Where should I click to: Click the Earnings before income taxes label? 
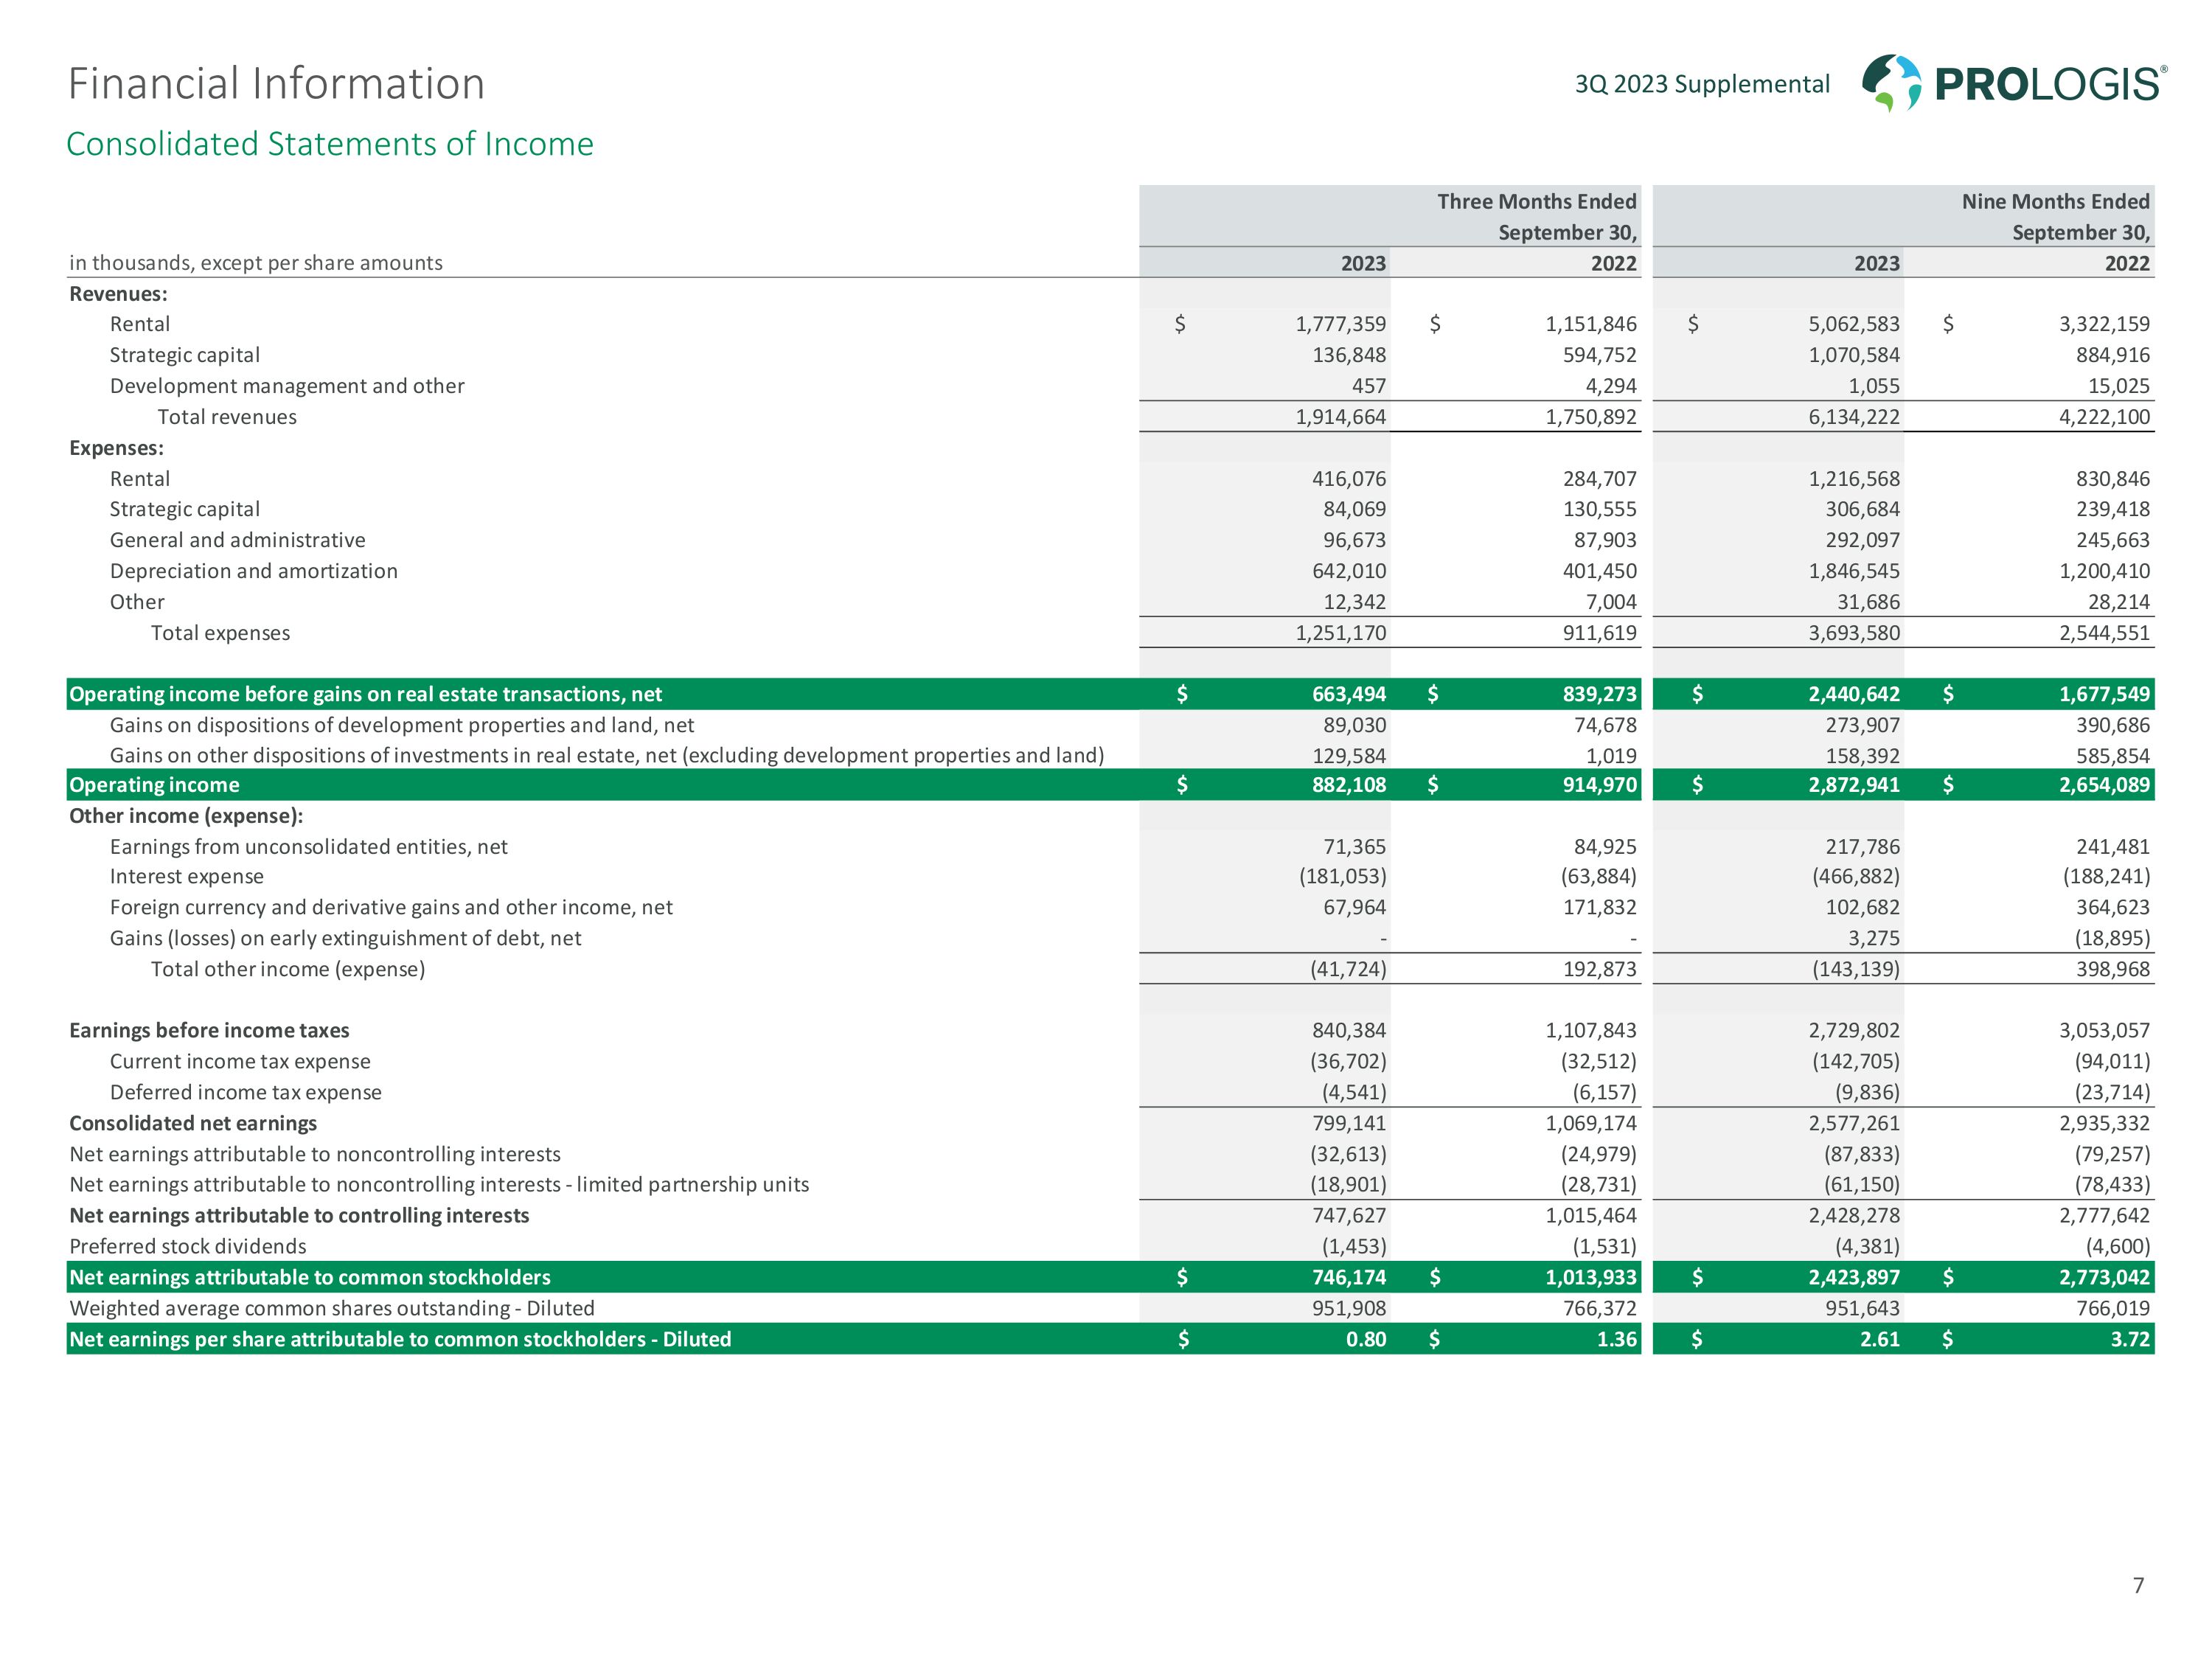click(209, 1031)
